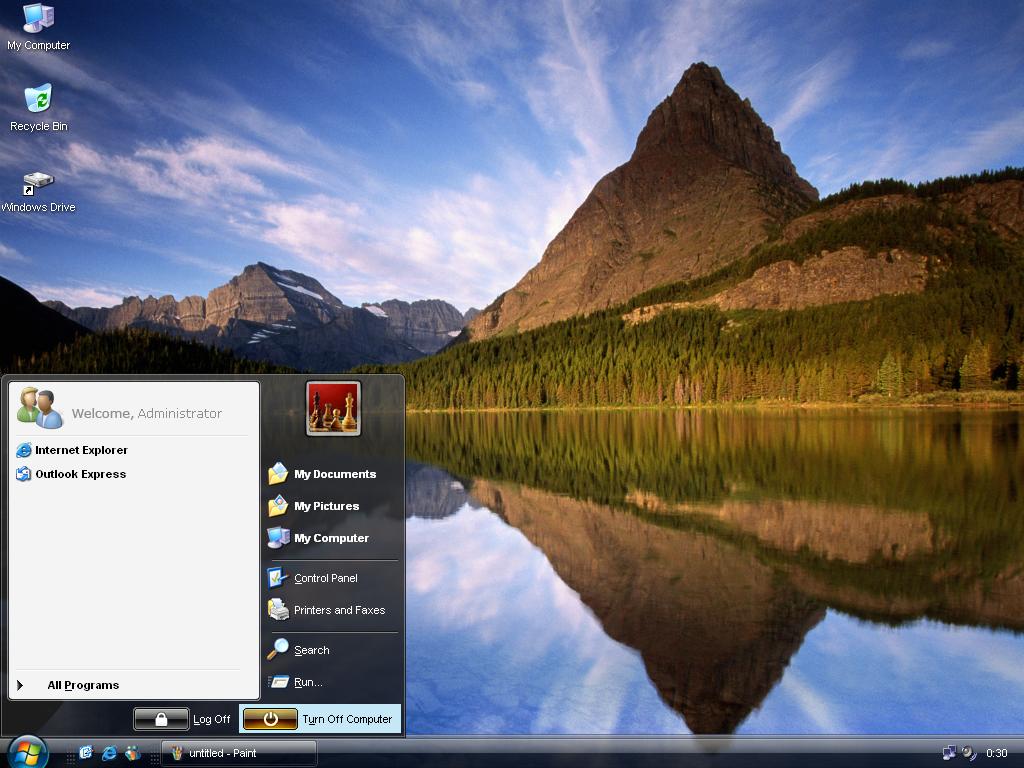This screenshot has height=768, width=1024.
Task: Click the Messenger icon in quick launch
Action: click(x=132, y=753)
